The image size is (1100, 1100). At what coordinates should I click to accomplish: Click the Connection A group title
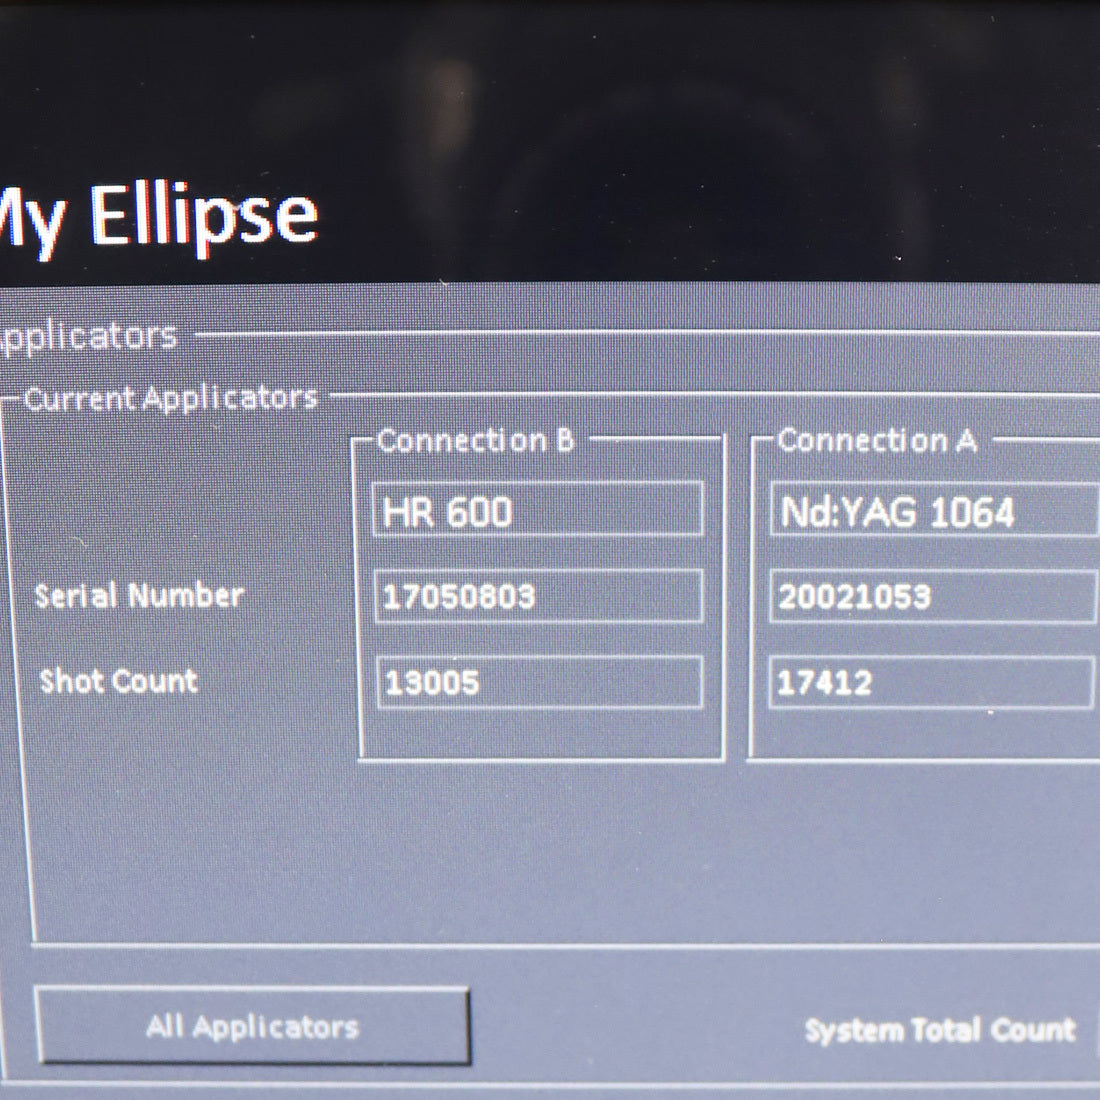pos(878,441)
